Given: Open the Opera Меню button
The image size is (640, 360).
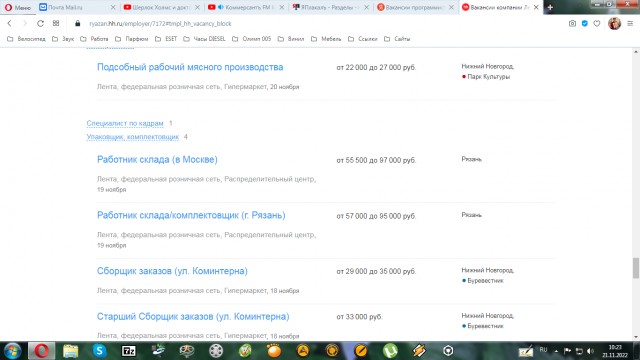Looking at the screenshot, I should coord(18,7).
